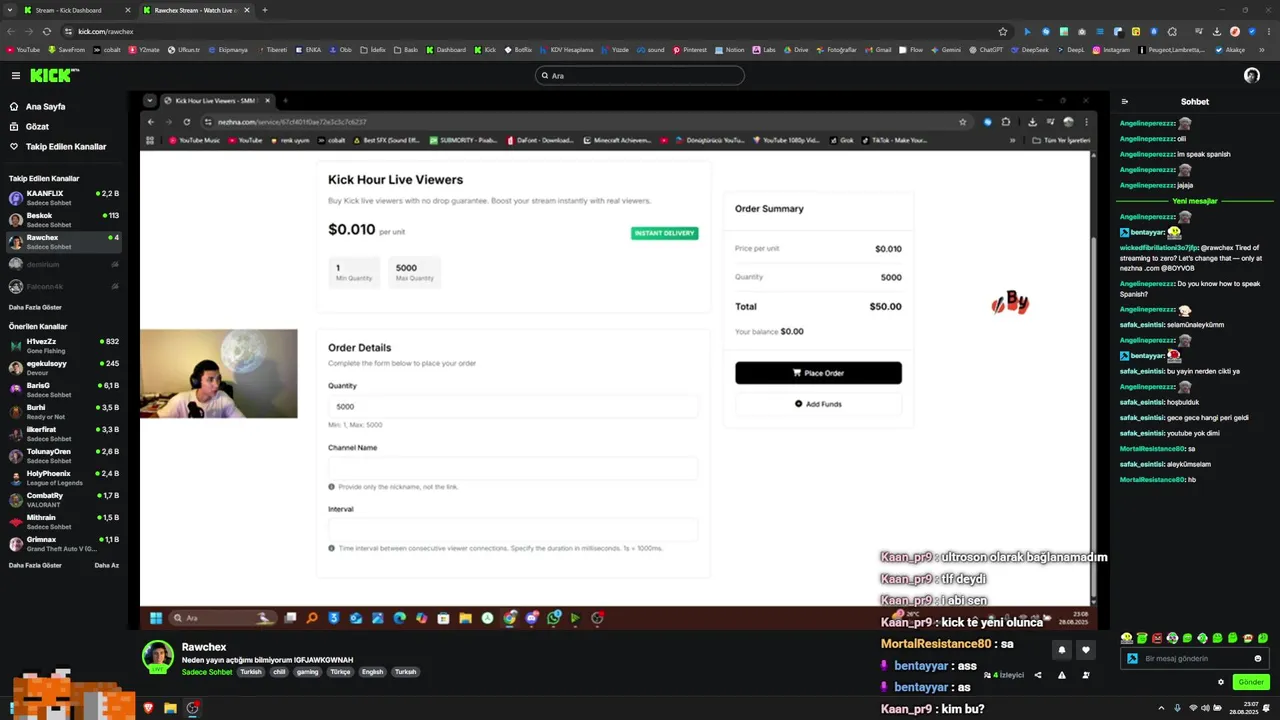Open the taskbar clock showing 23:07
Image resolution: width=1280 pixels, height=720 pixels.
pyautogui.click(x=1243, y=708)
